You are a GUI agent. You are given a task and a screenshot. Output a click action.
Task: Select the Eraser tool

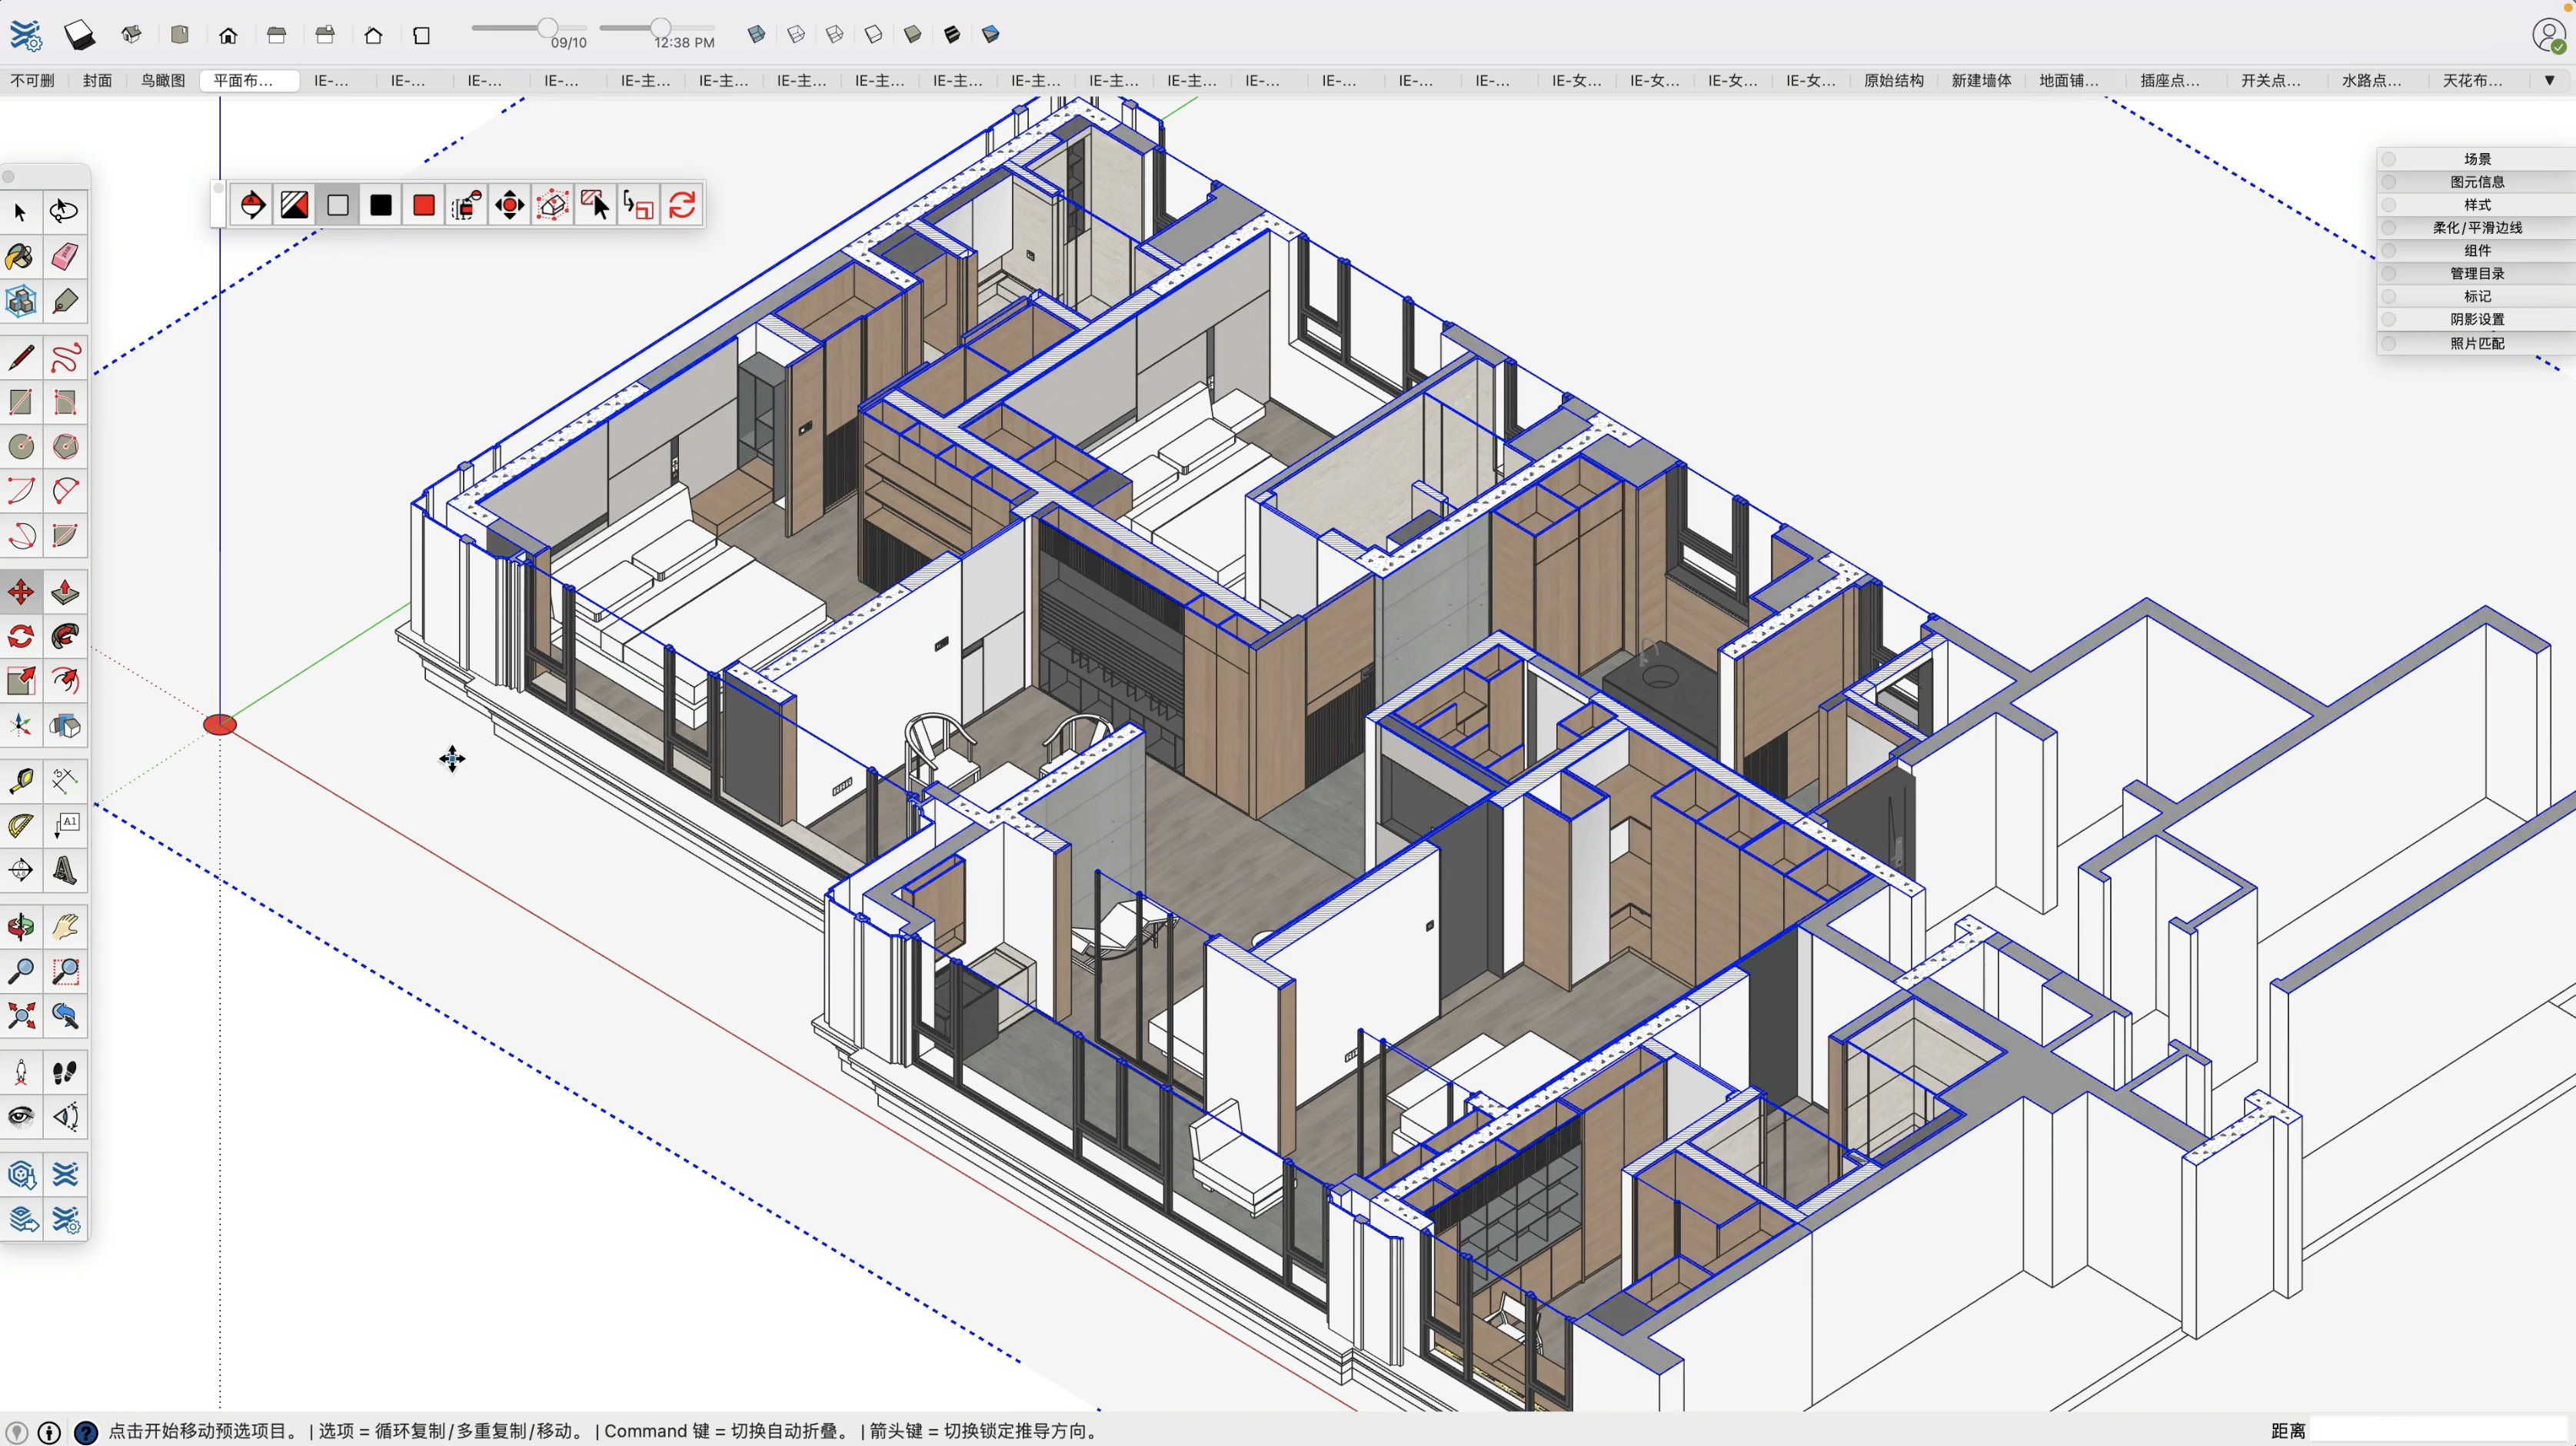tap(65, 256)
